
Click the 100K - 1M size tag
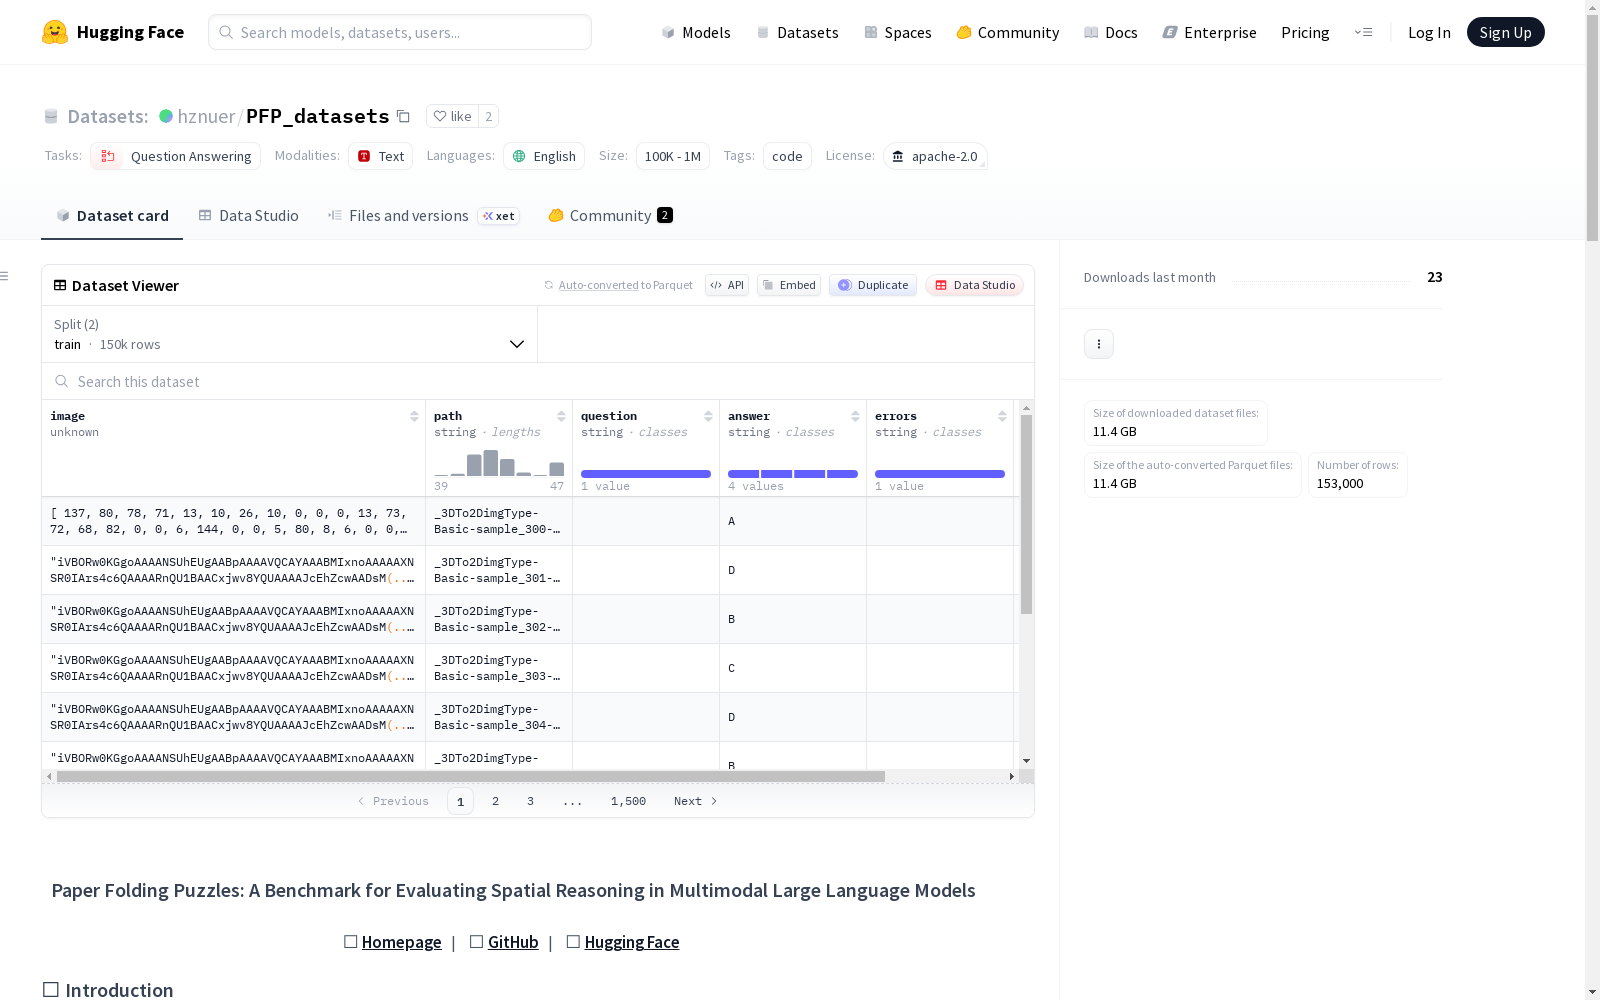point(673,156)
